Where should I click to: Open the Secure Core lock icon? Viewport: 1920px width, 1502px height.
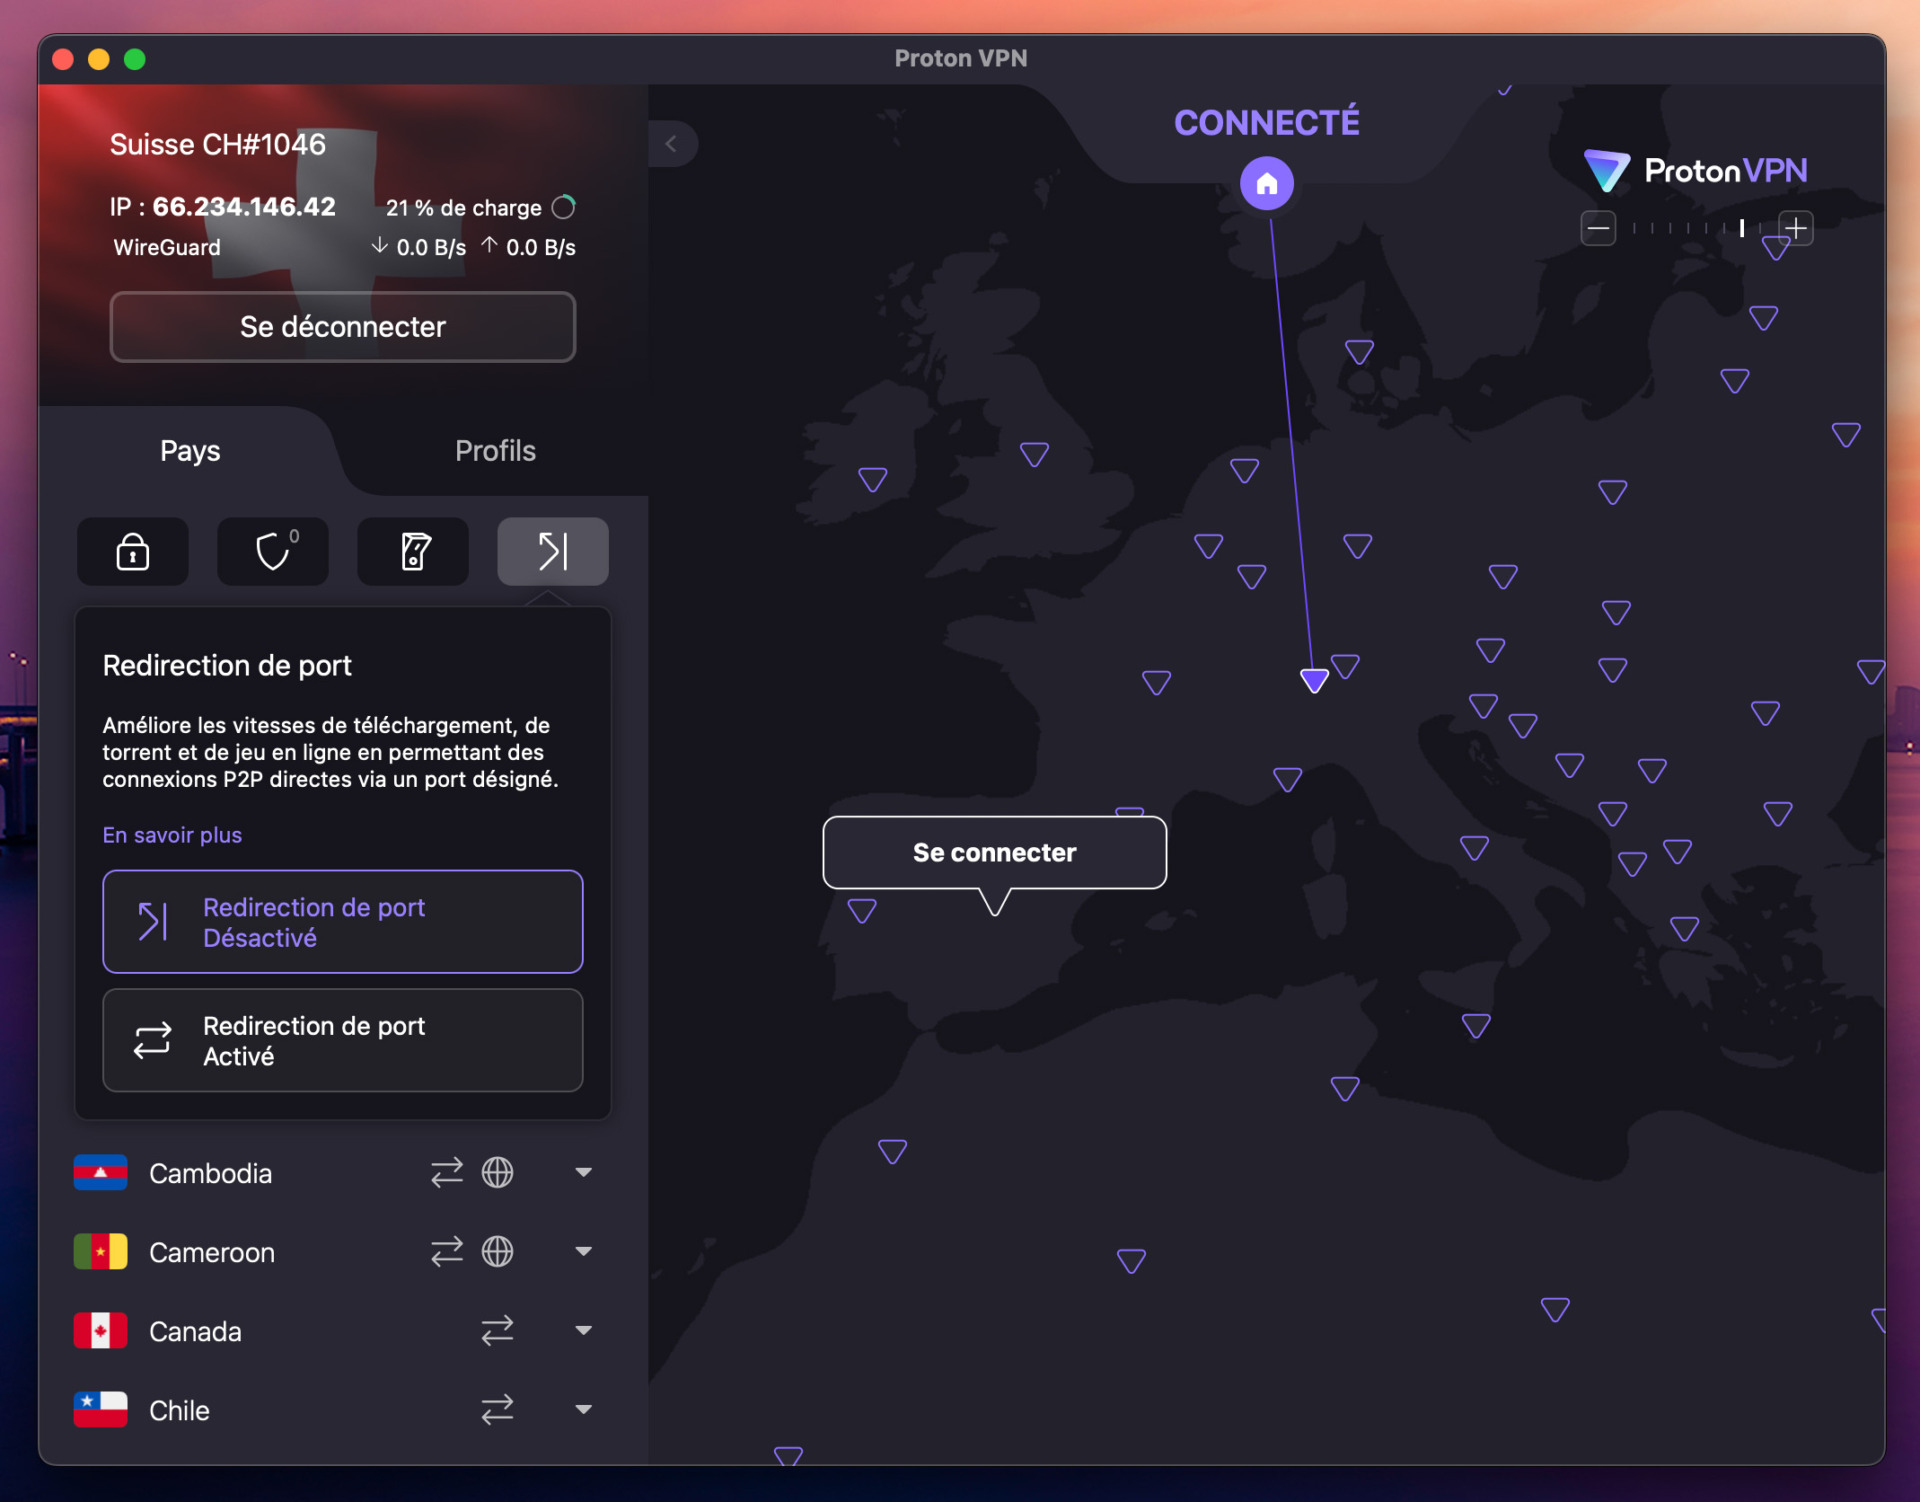click(132, 551)
